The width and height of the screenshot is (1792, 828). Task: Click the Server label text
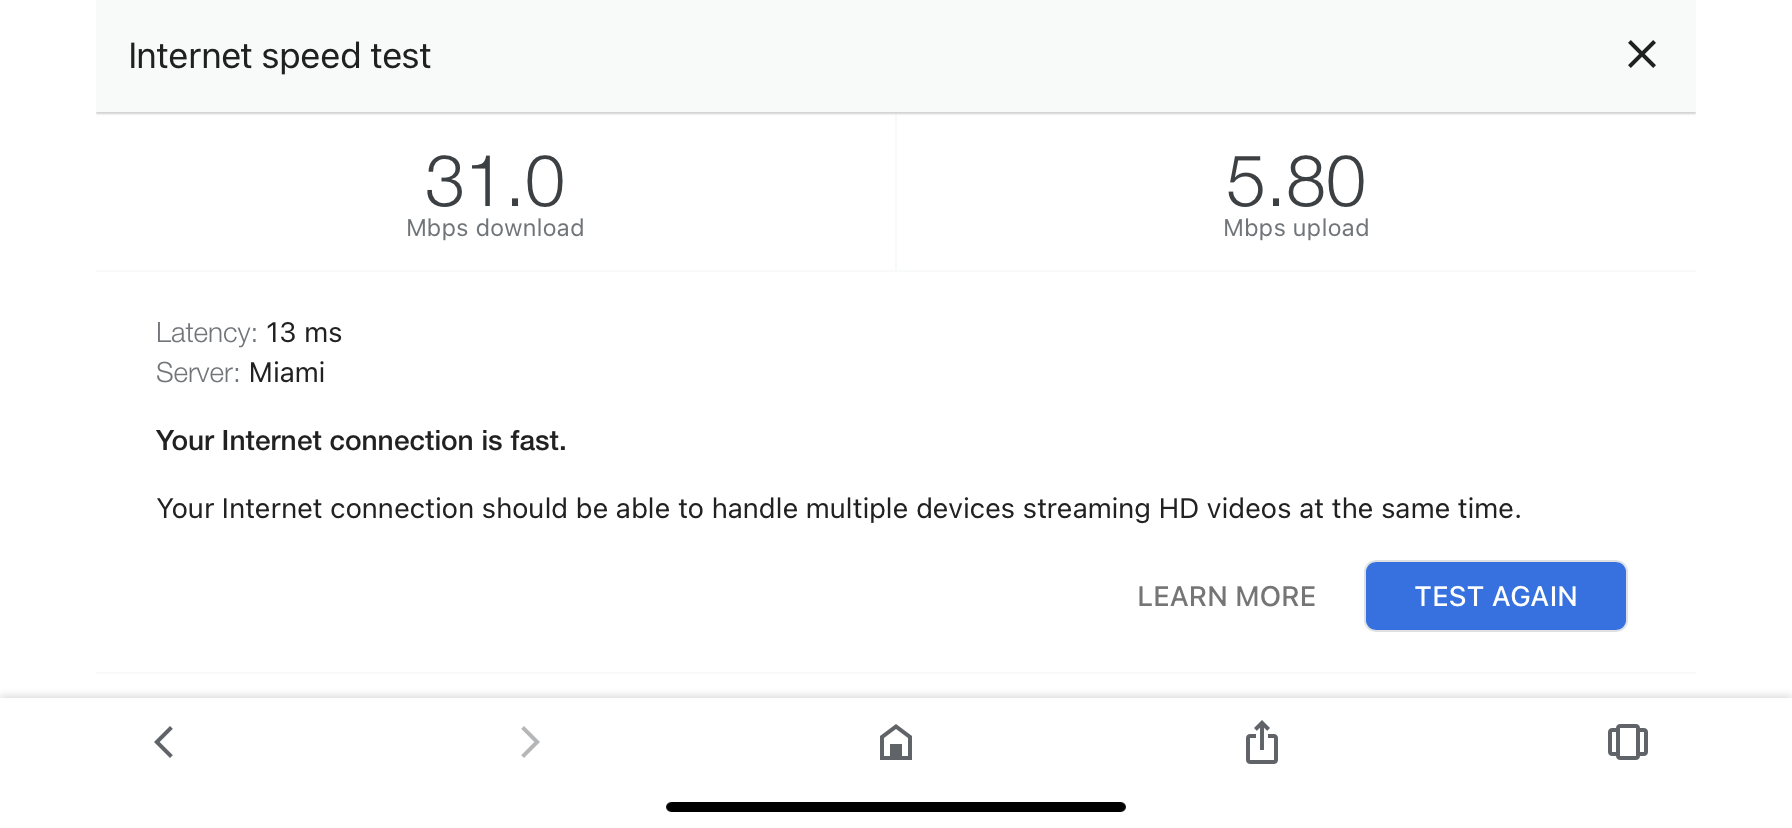pos(198,372)
